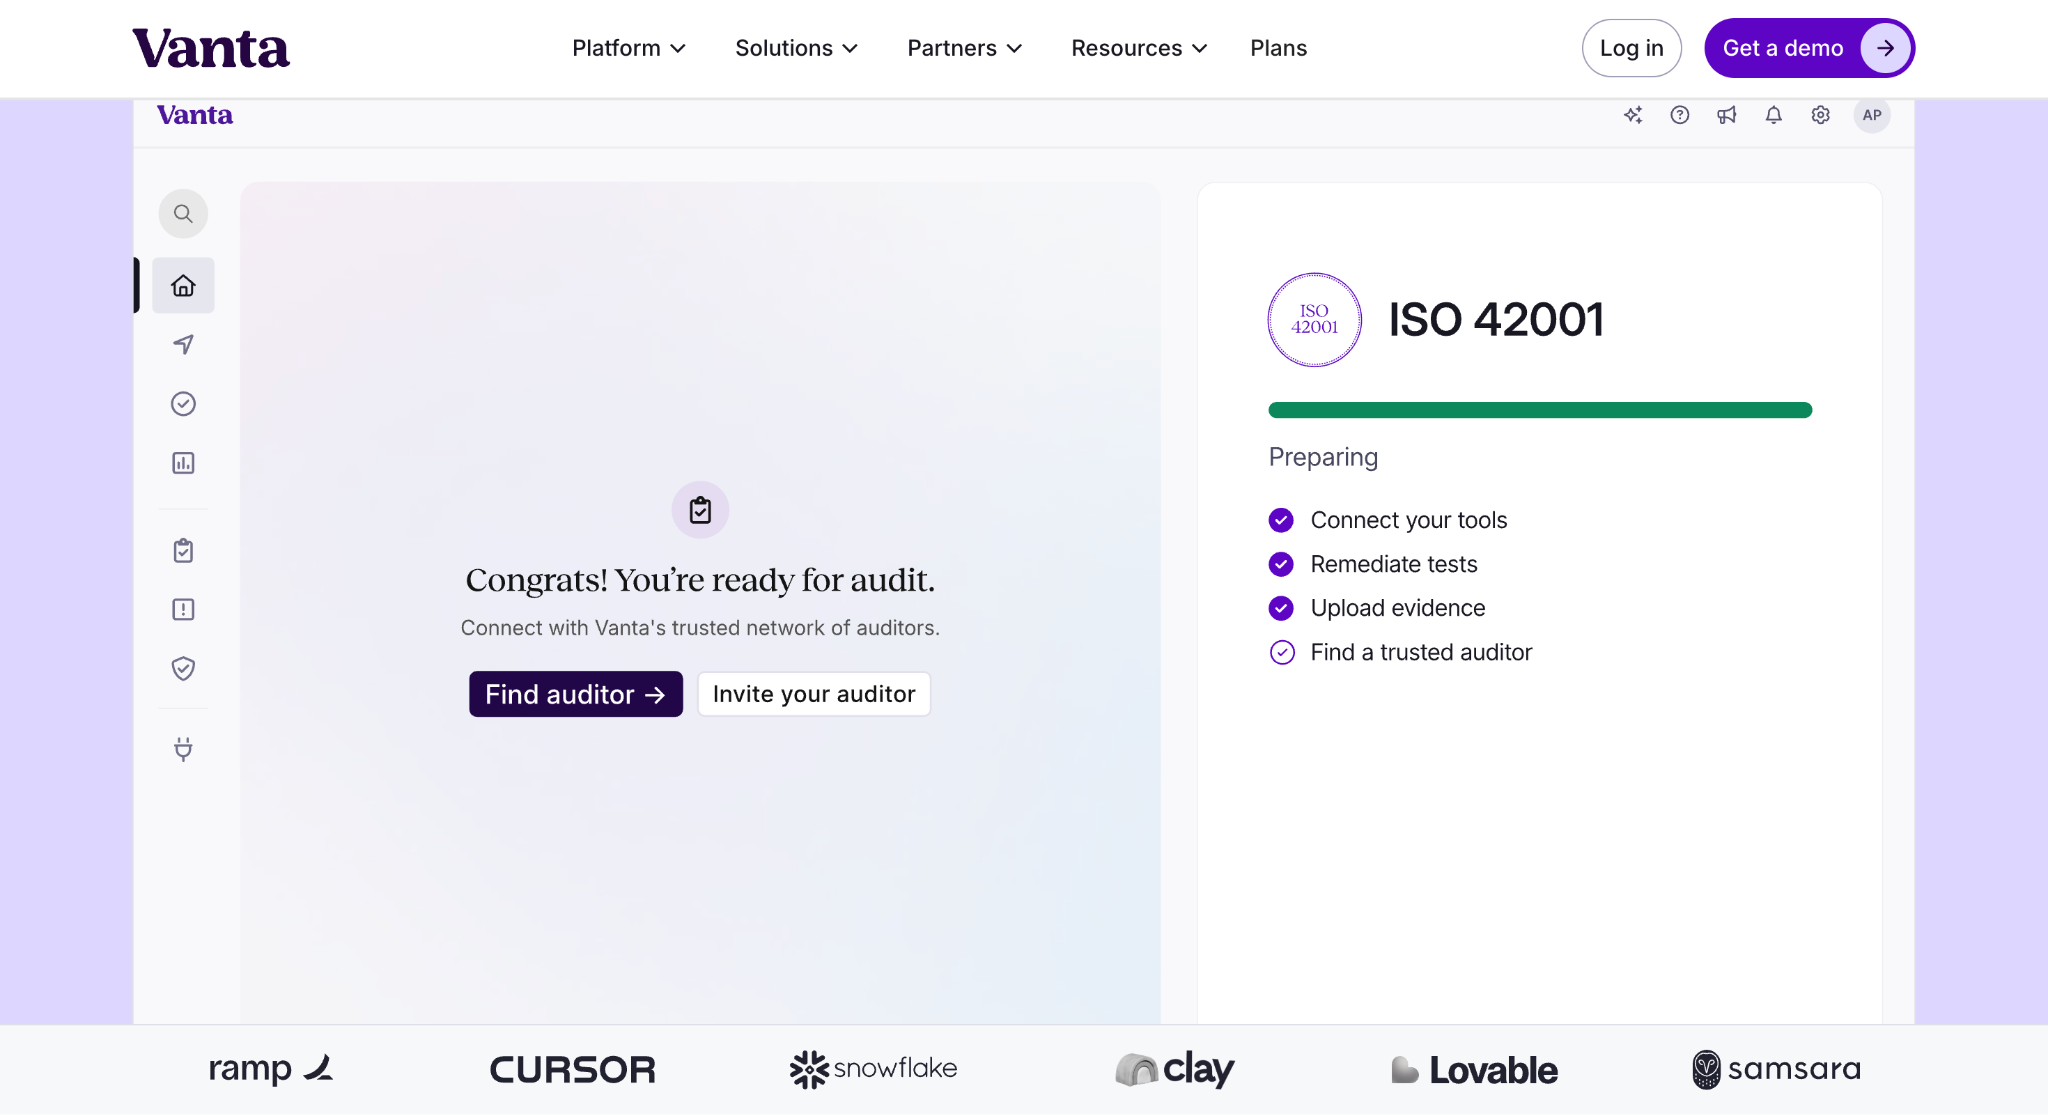This screenshot has height=1115, width=2048.
Task: Click the Snowflake logo
Action: coord(874,1069)
